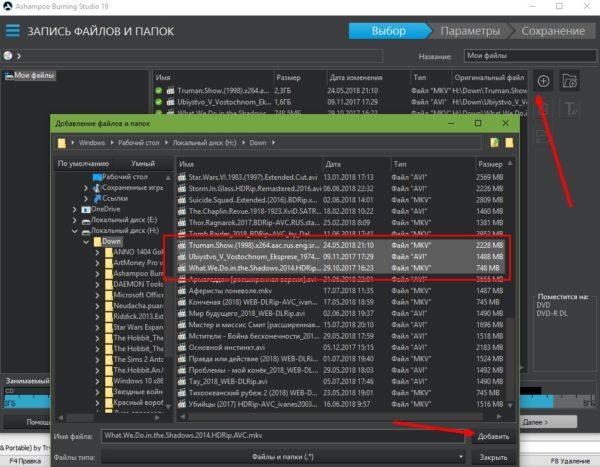Click the plus add-files icon in main window
600x467 pixels.
pos(543,81)
